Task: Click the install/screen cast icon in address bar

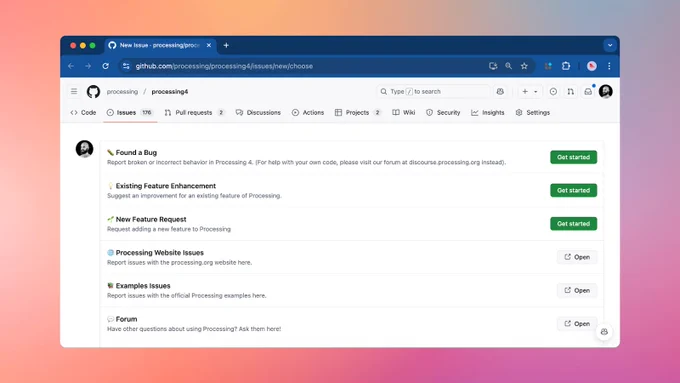Action: (x=493, y=66)
